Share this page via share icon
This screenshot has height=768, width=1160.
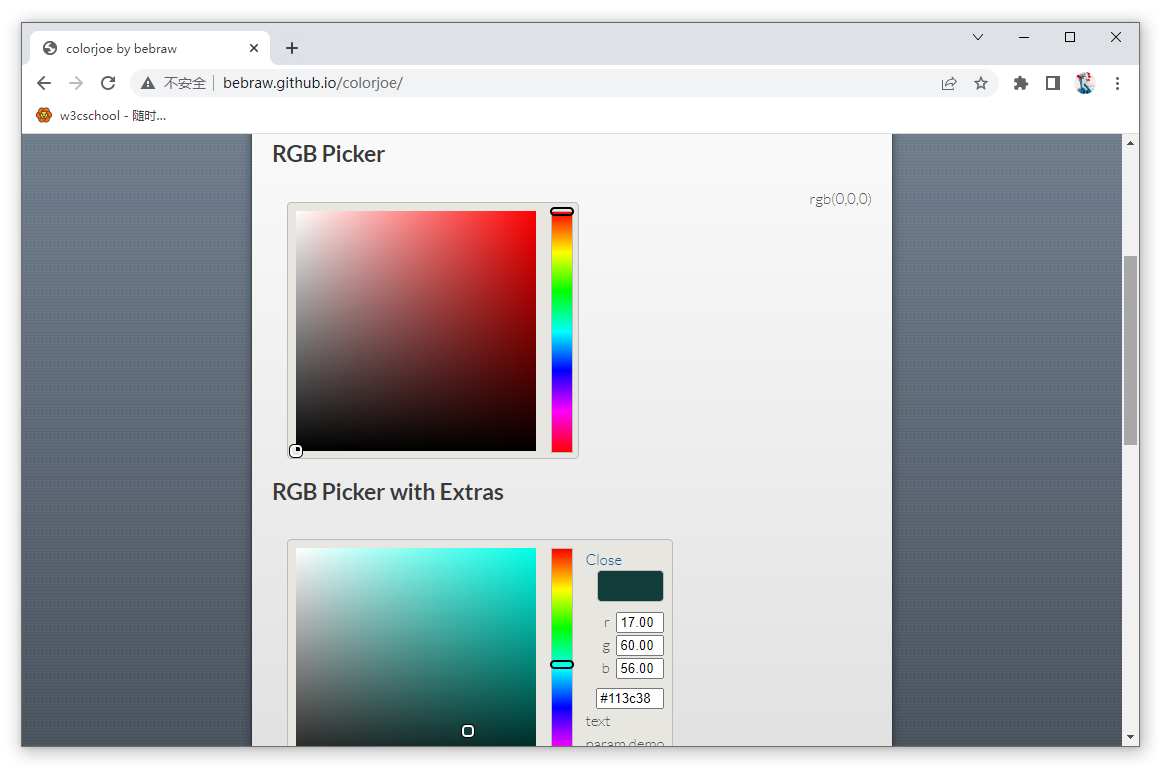click(x=948, y=83)
